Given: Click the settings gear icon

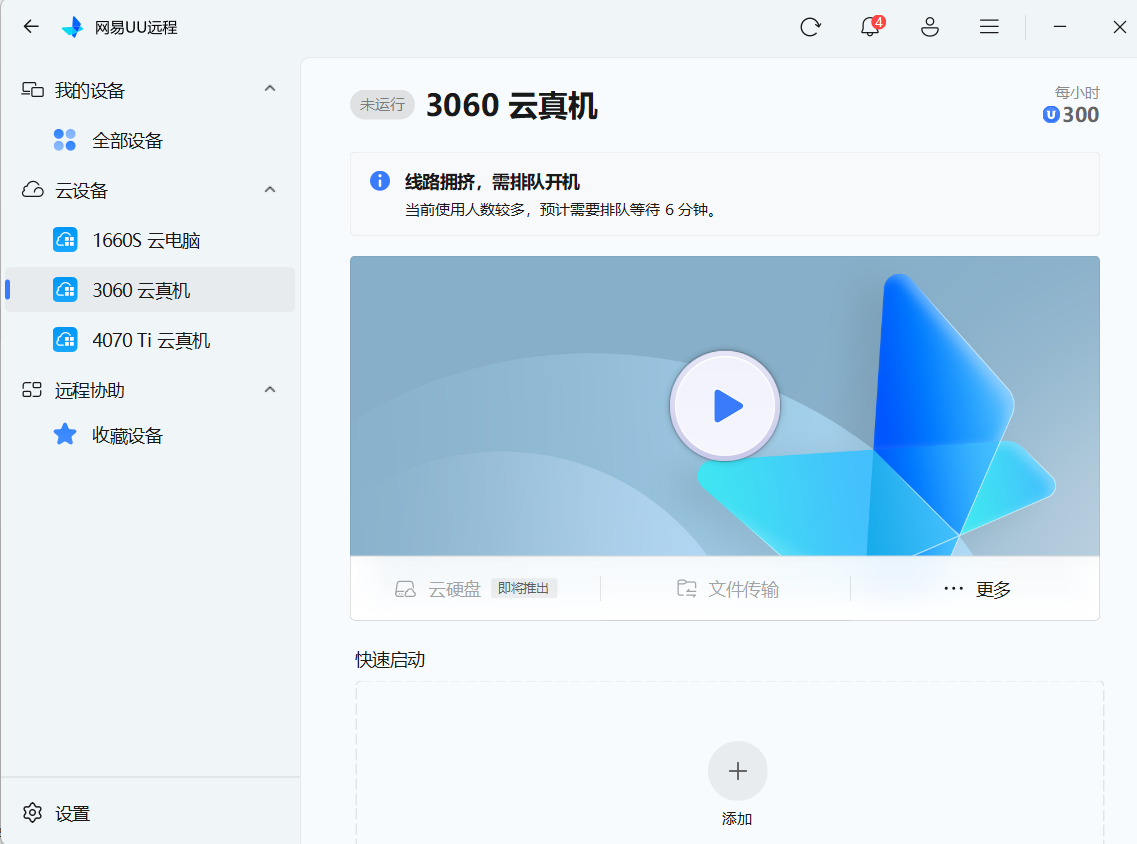Looking at the screenshot, I should pos(33,813).
